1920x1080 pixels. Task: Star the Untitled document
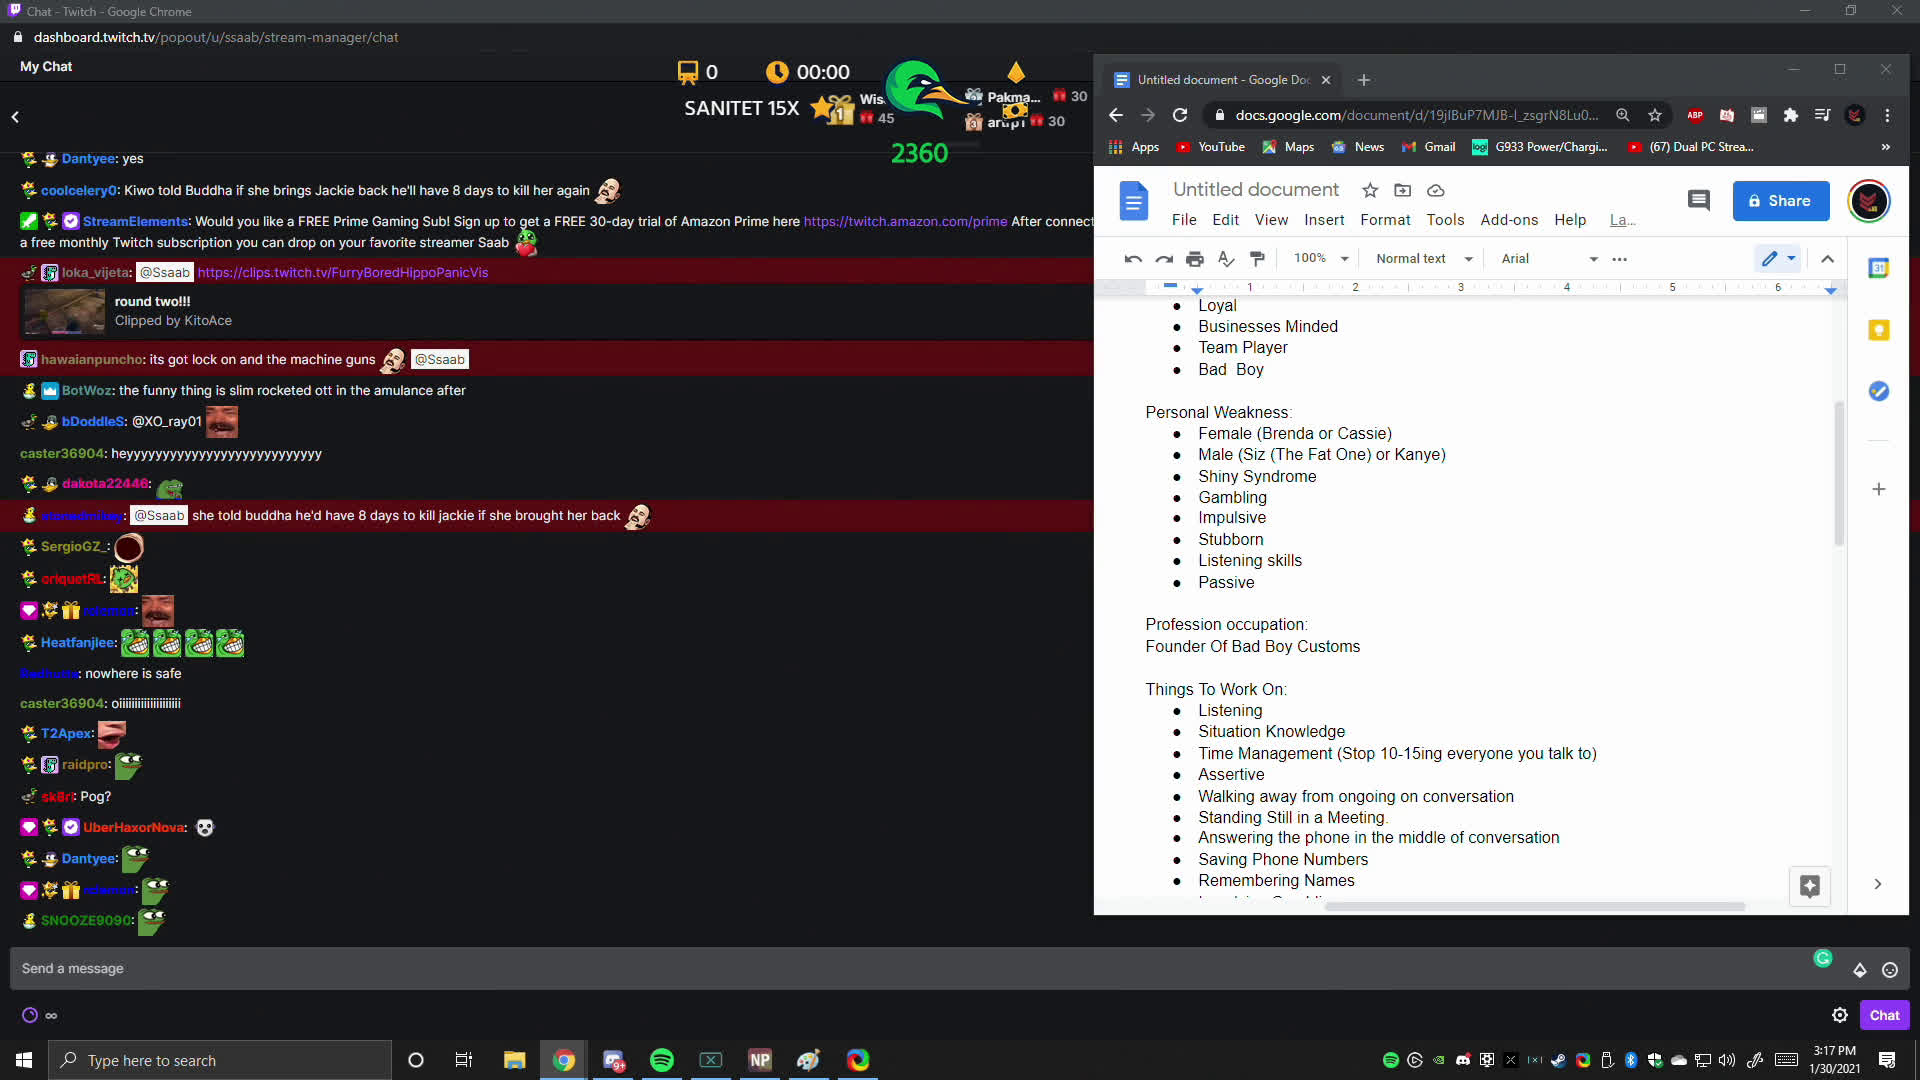click(x=1370, y=190)
